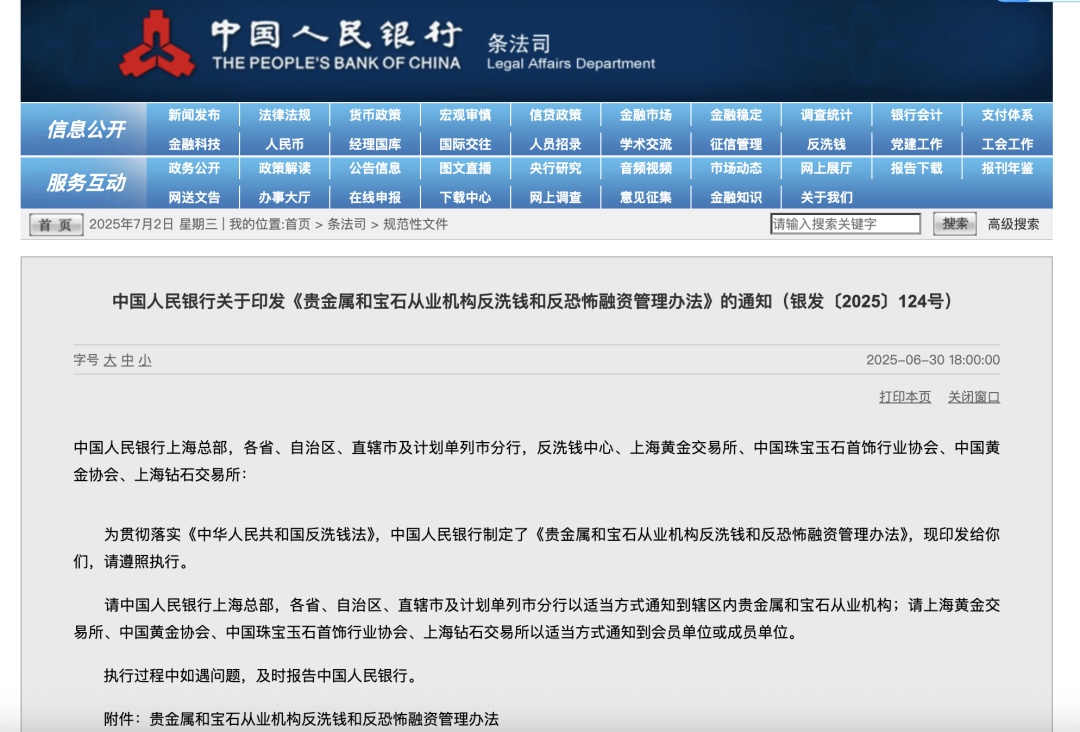1080x732 pixels.
Task: Go to 下载中心
Action: 465,198
